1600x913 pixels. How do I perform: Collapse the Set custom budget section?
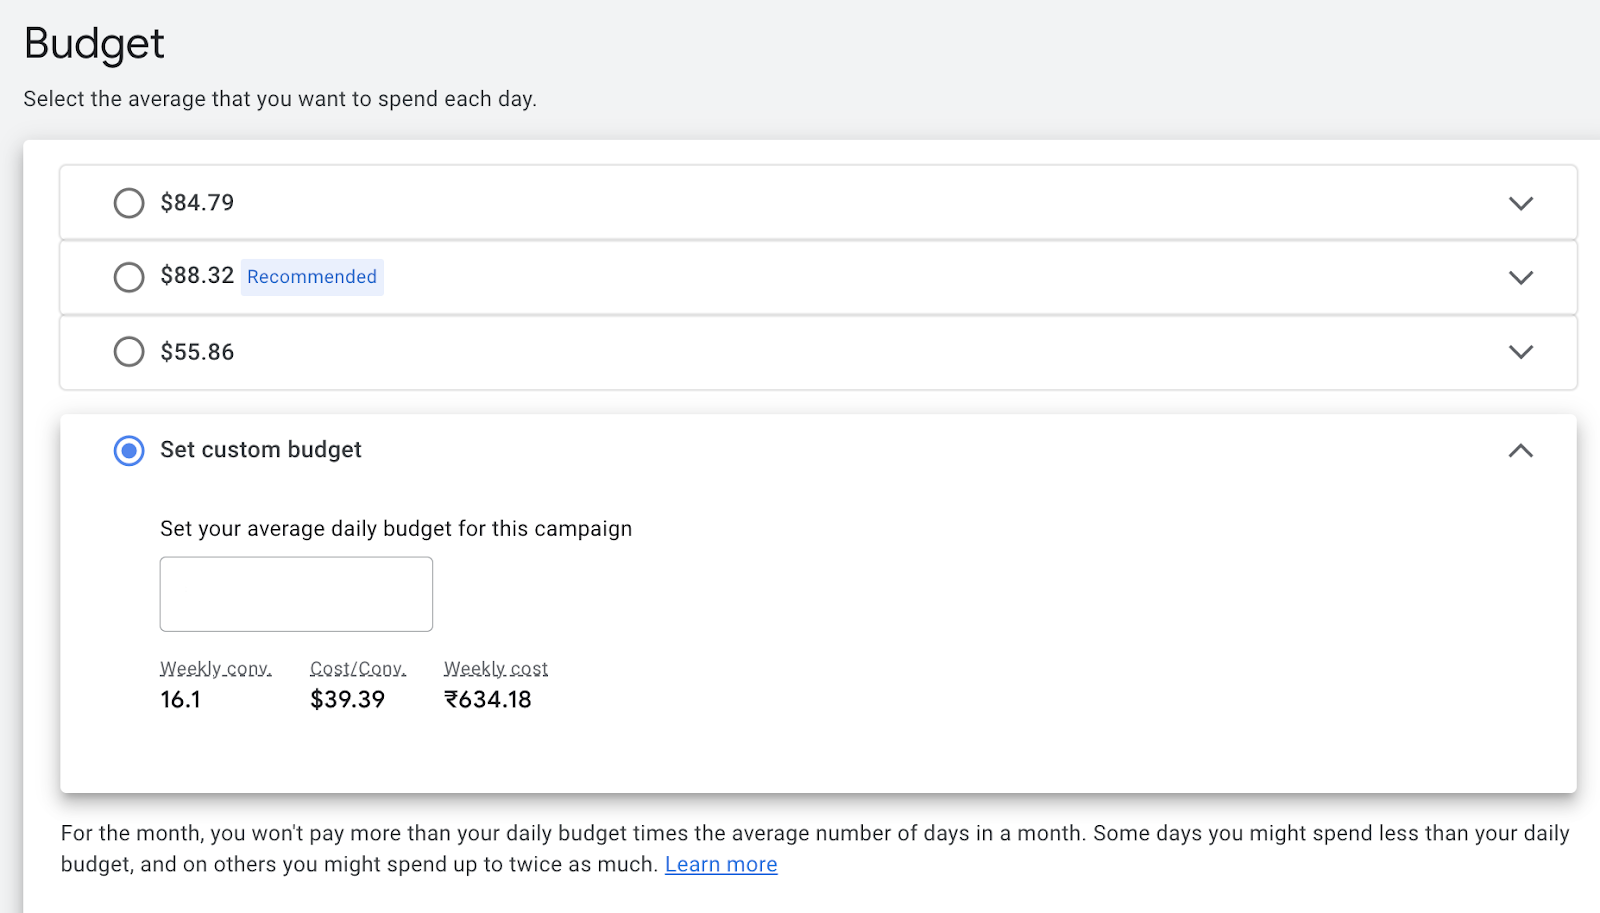point(1520,450)
